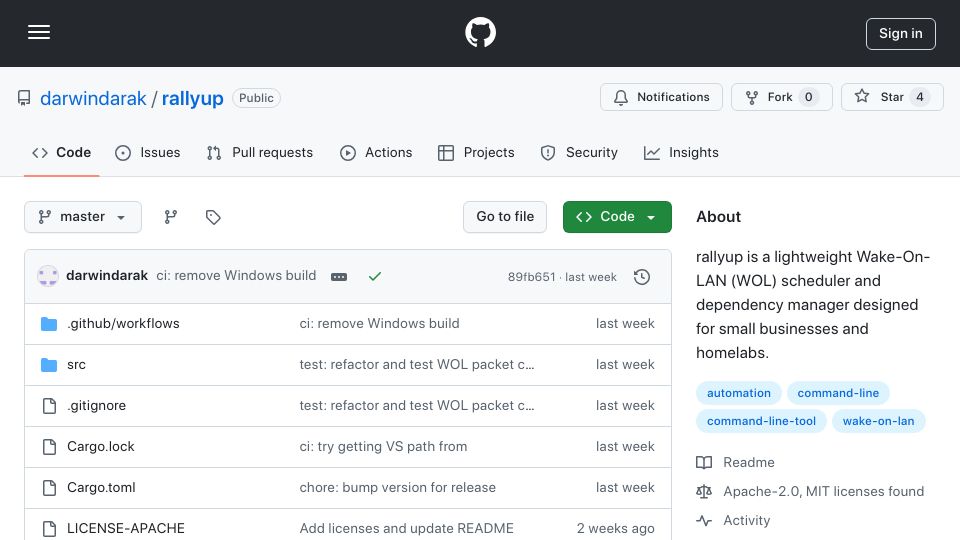Click the license scales icon
This screenshot has width=960, height=540.
[704, 491]
